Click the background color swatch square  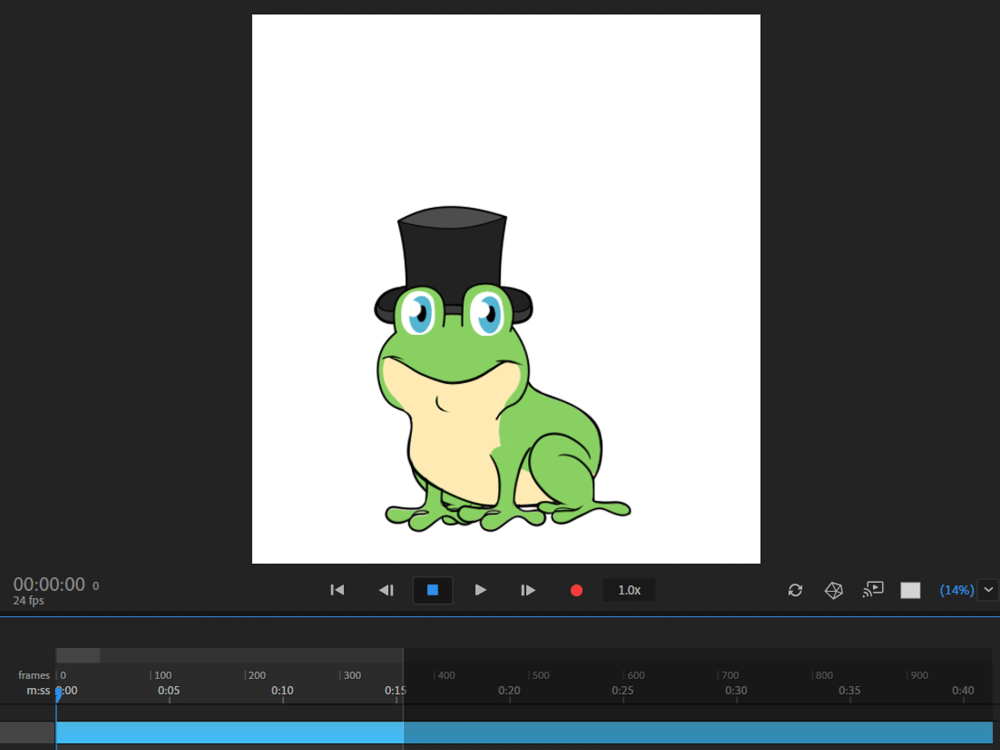coord(910,590)
